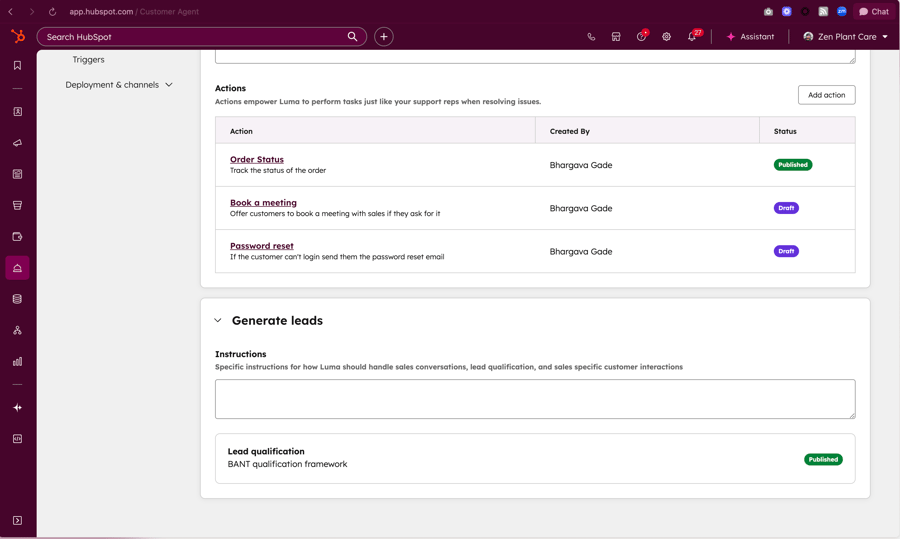Open the Reporting bar chart sidebar icon

tap(17, 361)
